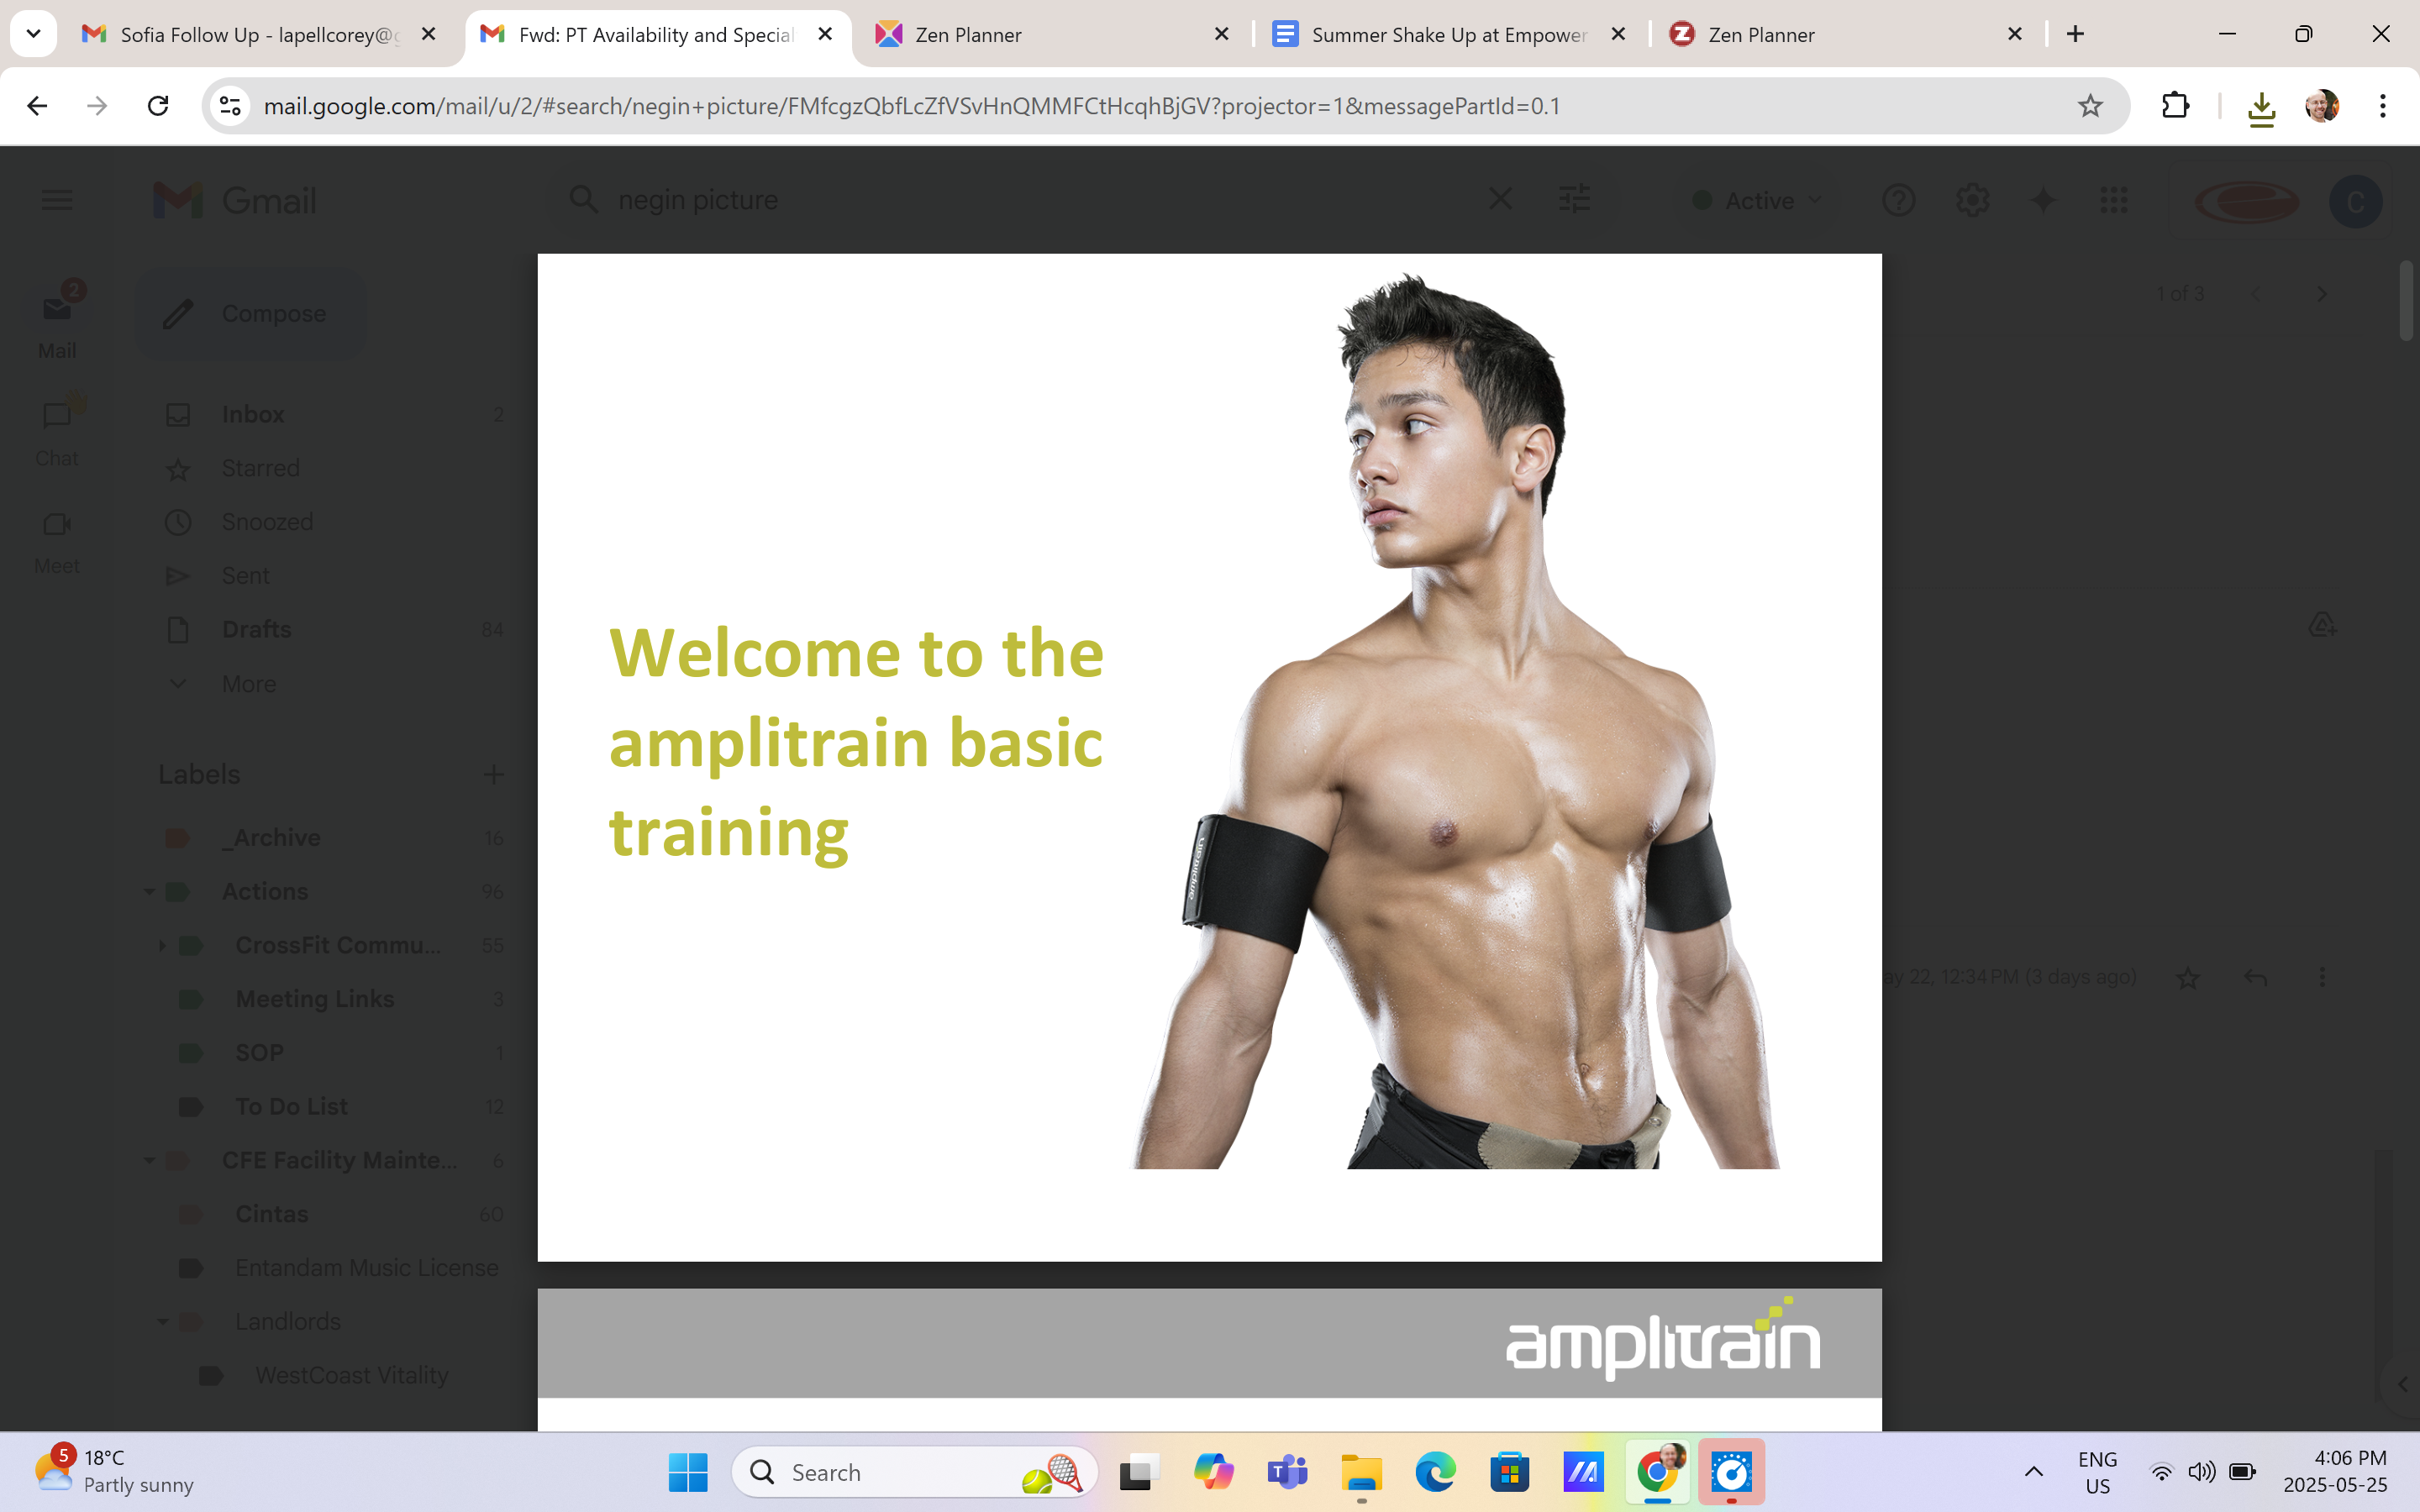Open the search options filter icon
2420x1512 pixels.
pos(1574,199)
